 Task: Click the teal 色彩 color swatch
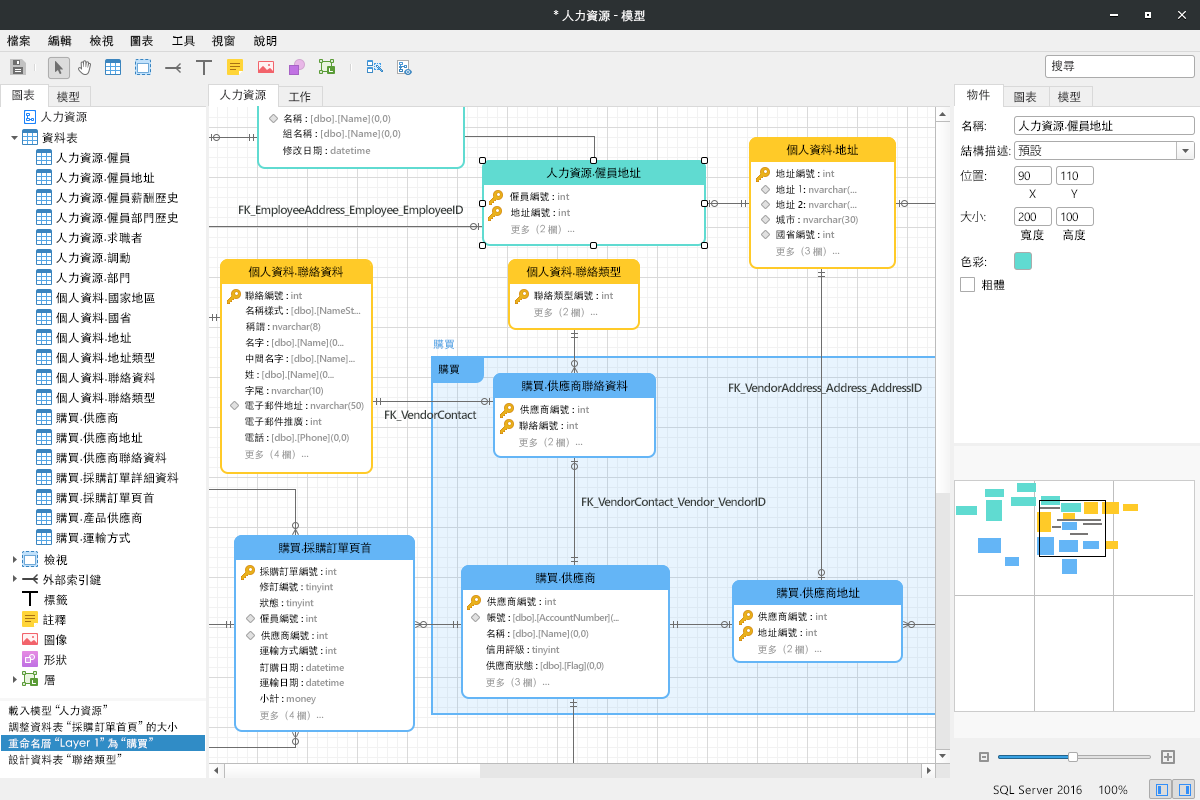tap(1023, 261)
